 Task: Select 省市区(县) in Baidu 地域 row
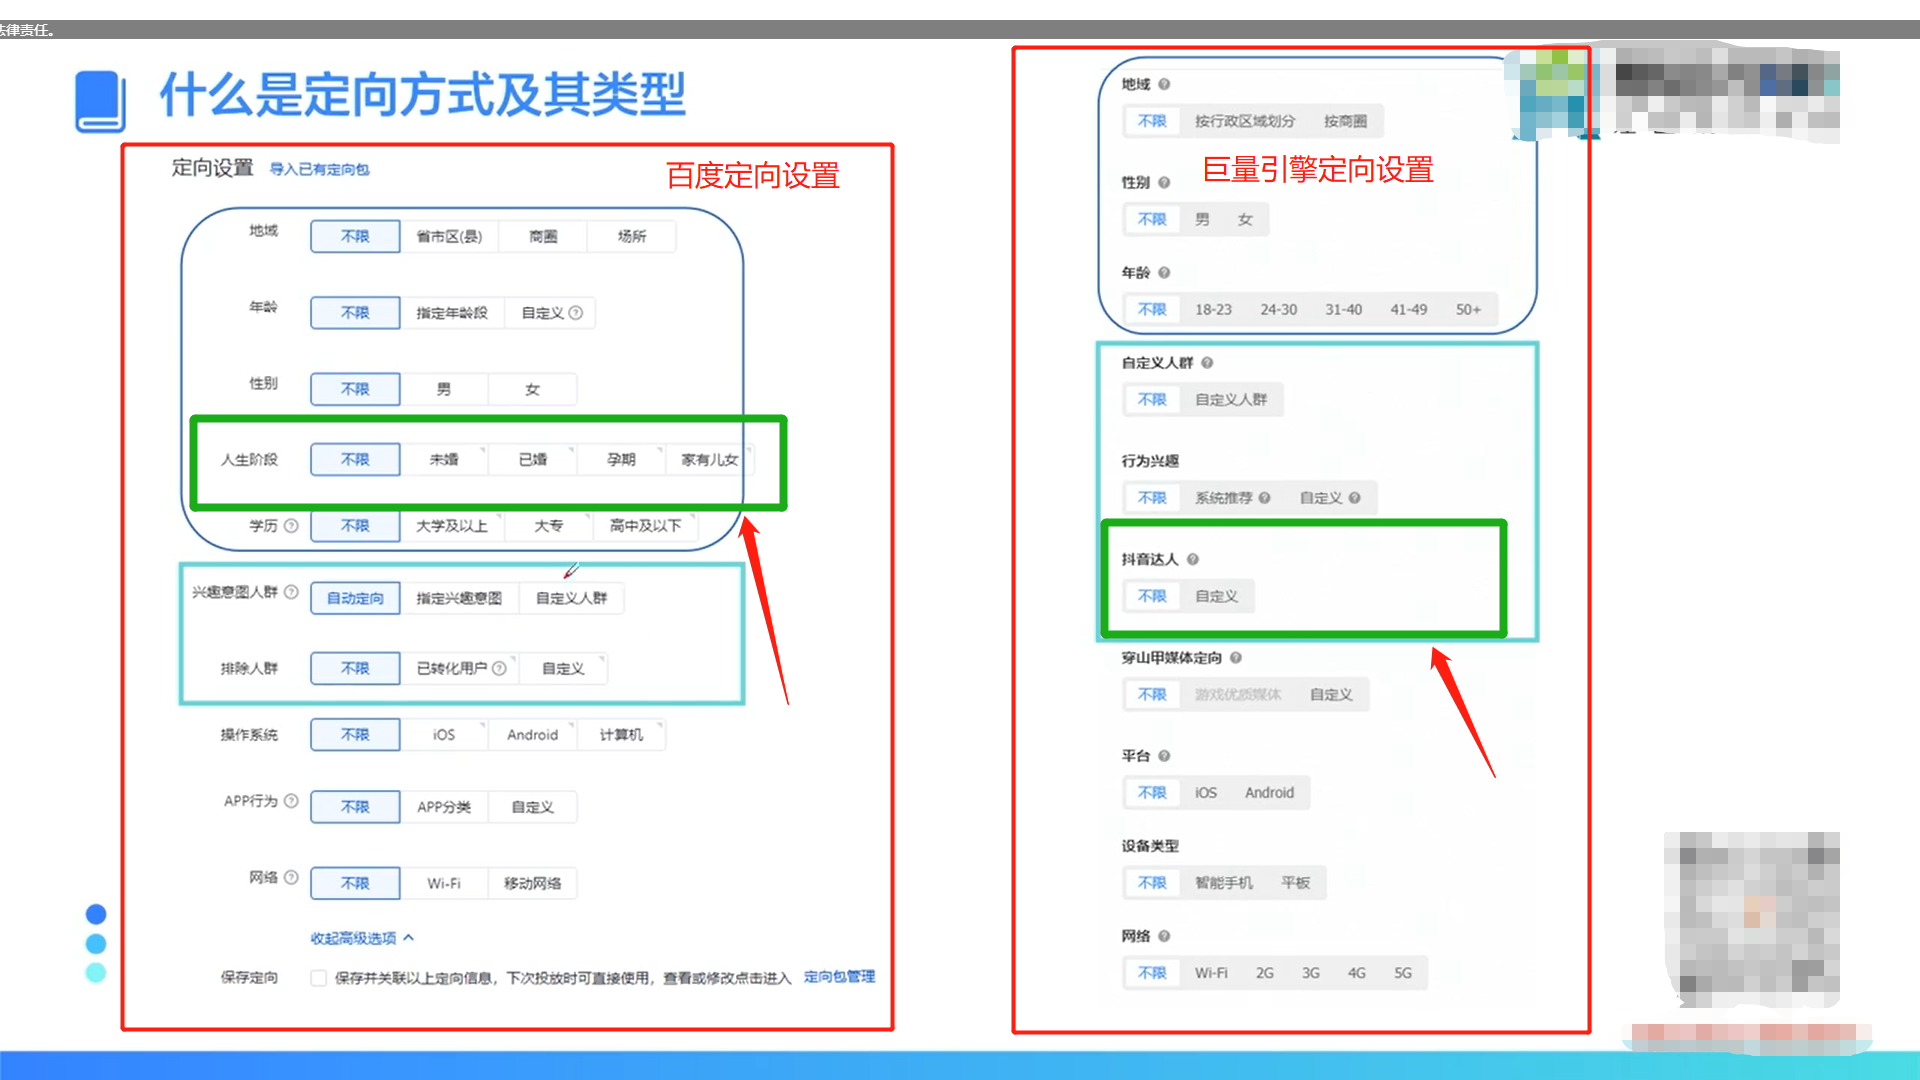(449, 237)
